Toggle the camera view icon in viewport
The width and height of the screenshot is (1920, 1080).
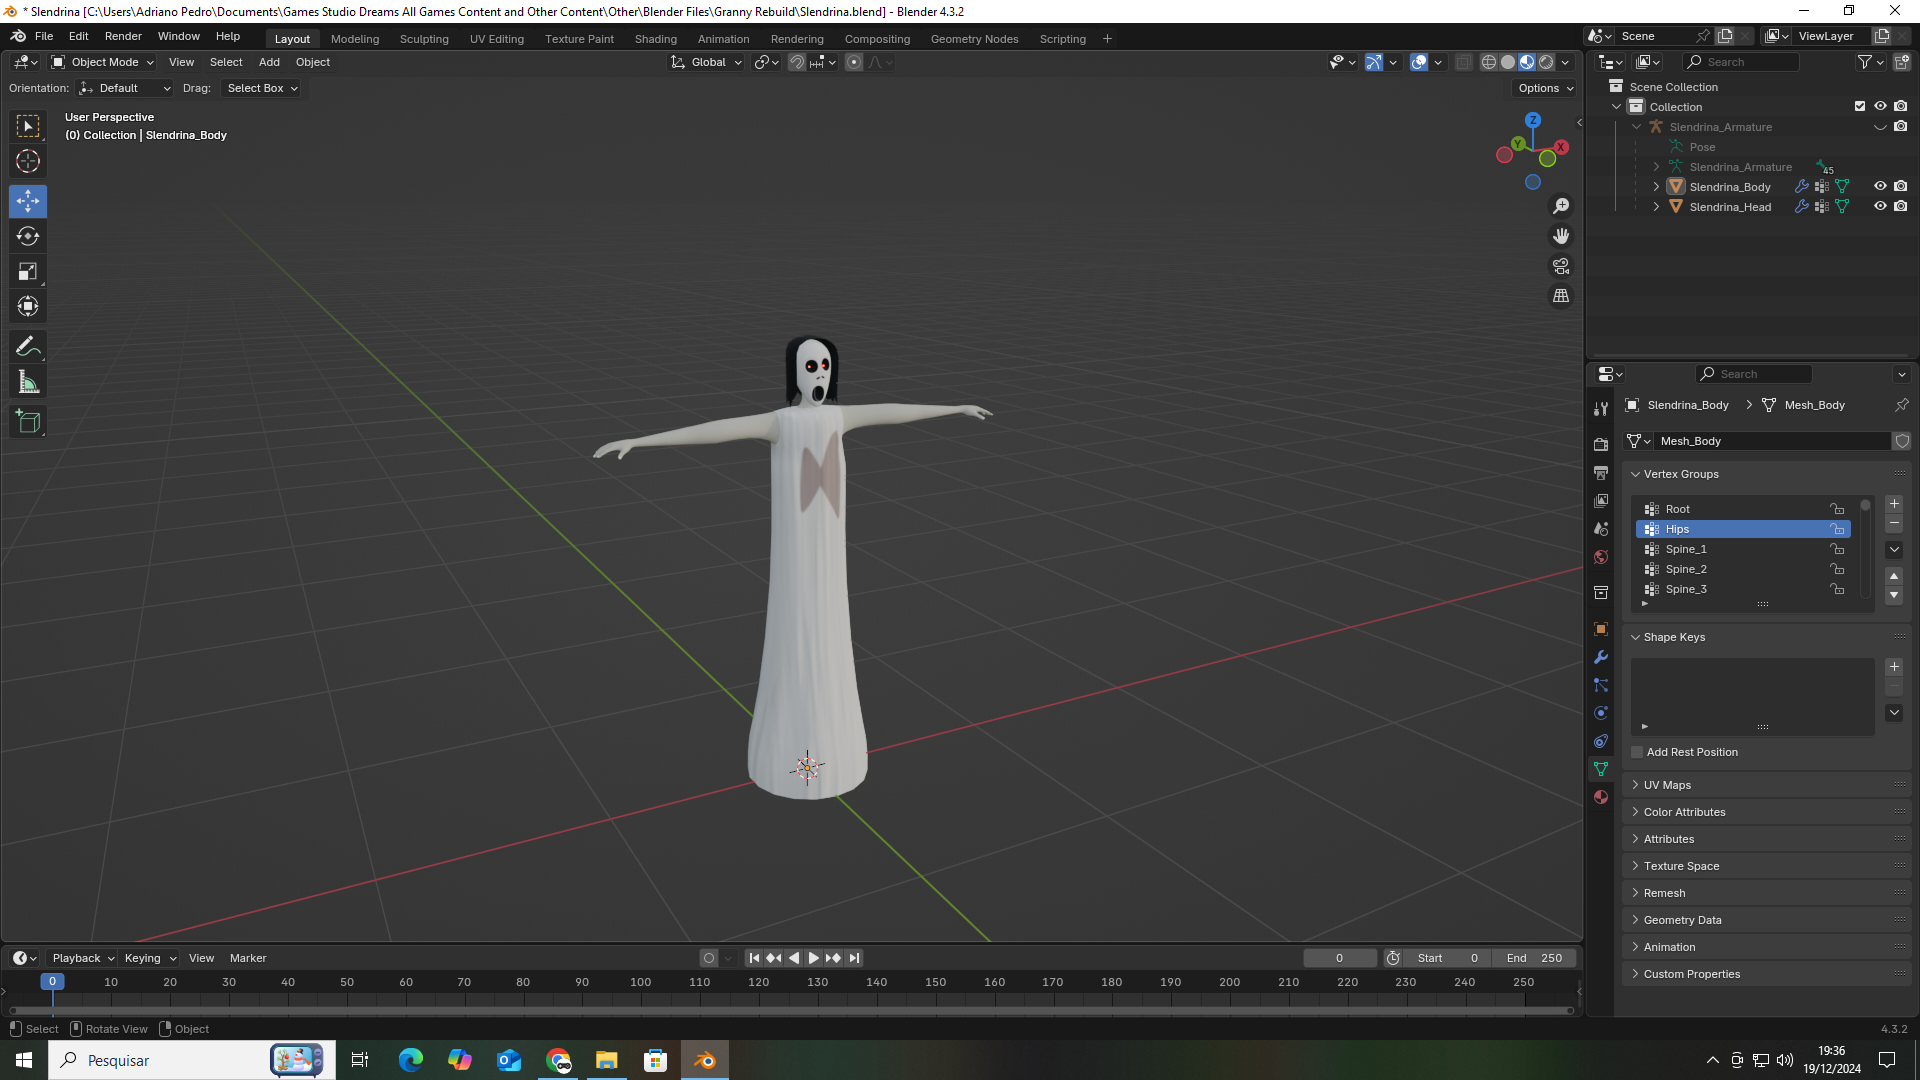tap(1561, 266)
